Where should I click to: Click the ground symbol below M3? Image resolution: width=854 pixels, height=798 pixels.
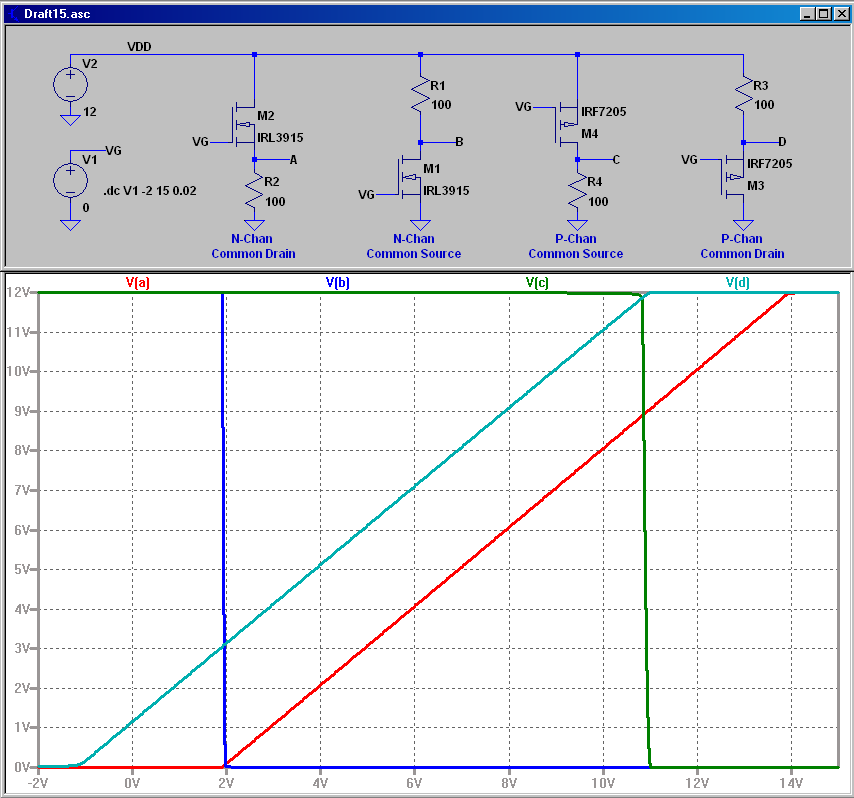coord(743,225)
